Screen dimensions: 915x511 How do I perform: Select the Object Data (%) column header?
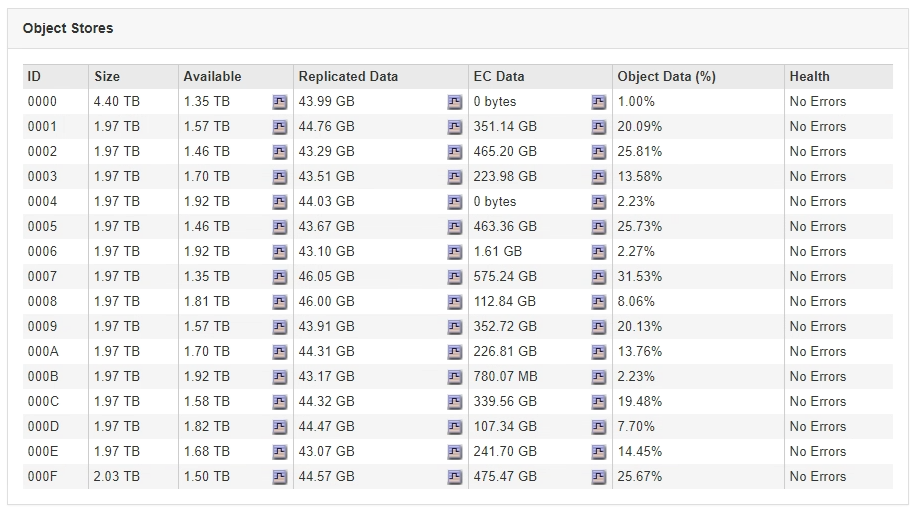[666, 76]
